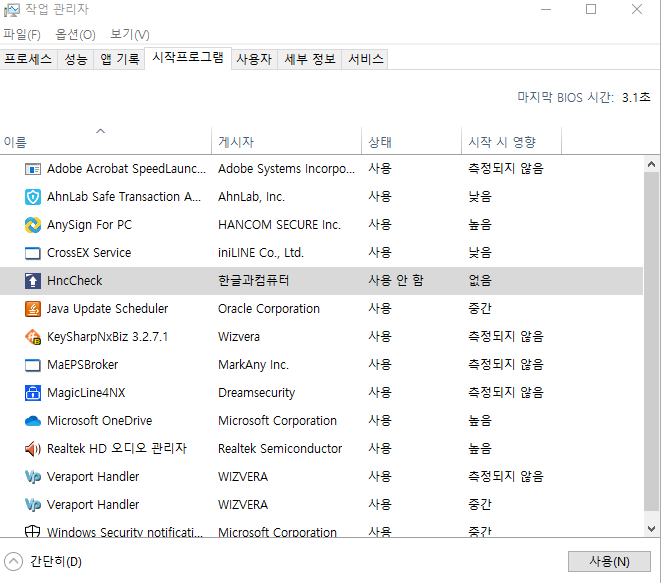
Task: Sort by the 상태 column header
Action: [x=411, y=141]
